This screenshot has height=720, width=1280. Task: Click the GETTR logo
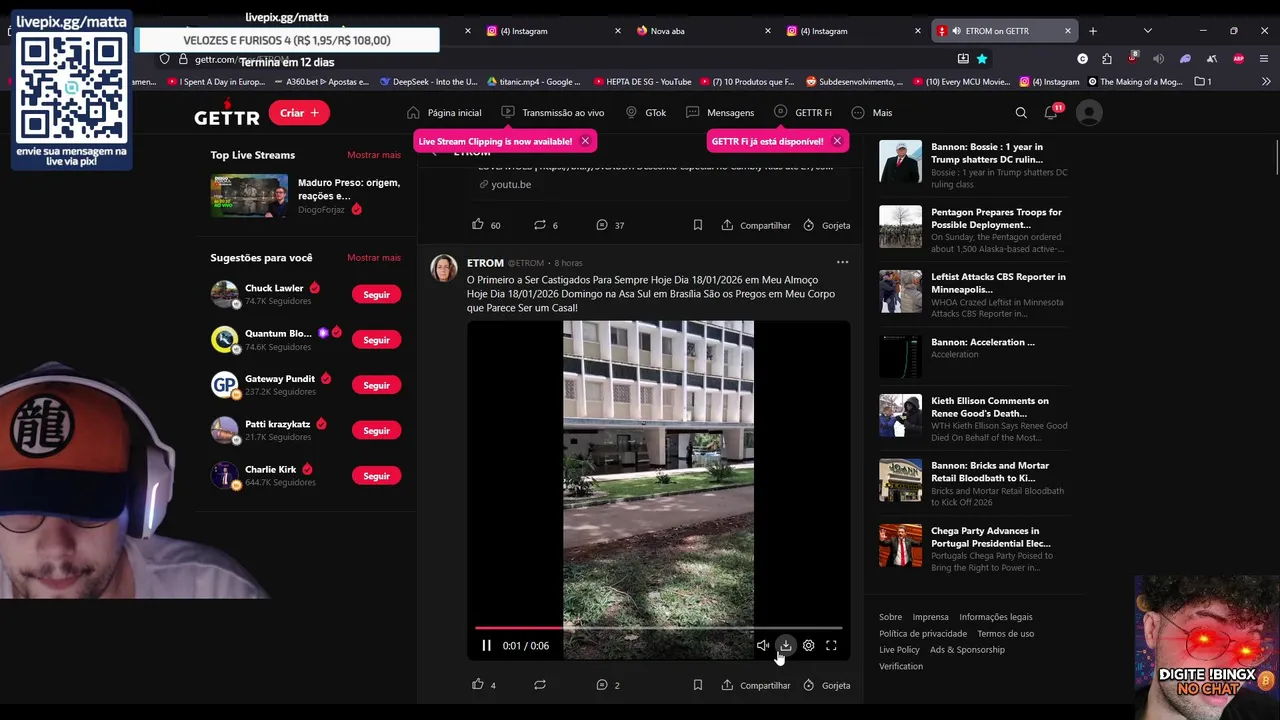[227, 114]
